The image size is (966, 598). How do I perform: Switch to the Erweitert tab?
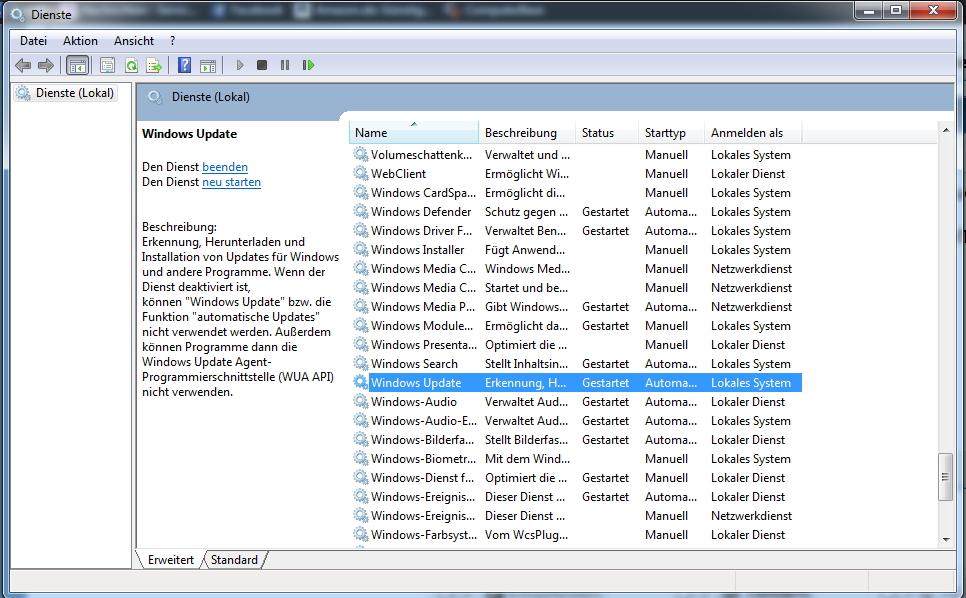(171, 560)
